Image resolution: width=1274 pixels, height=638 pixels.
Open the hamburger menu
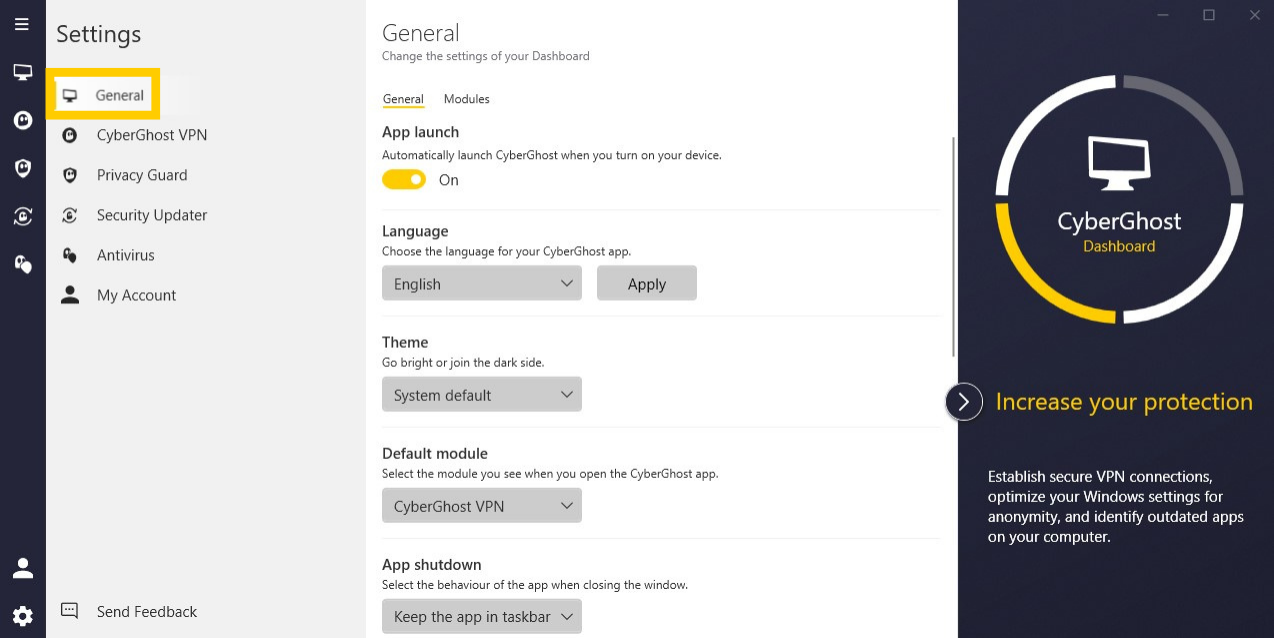pos(22,24)
